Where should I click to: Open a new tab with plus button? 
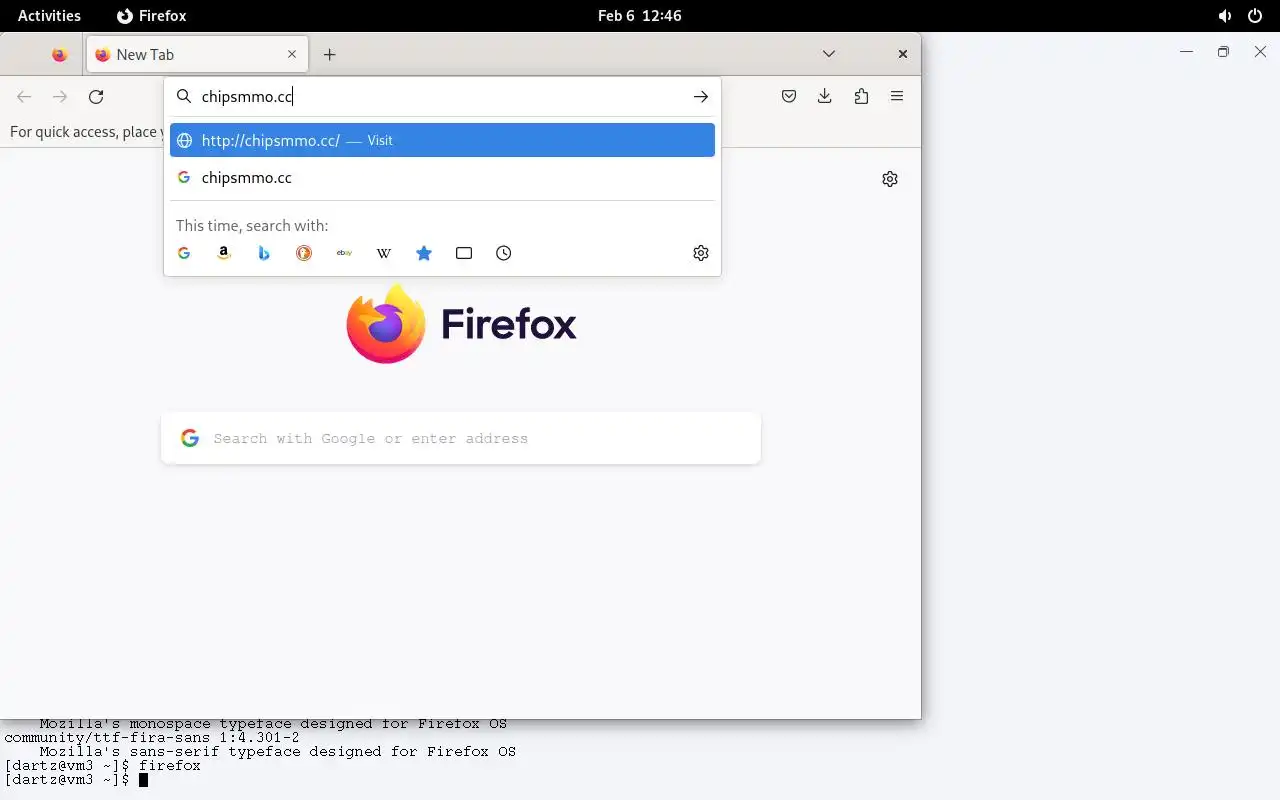coord(329,55)
